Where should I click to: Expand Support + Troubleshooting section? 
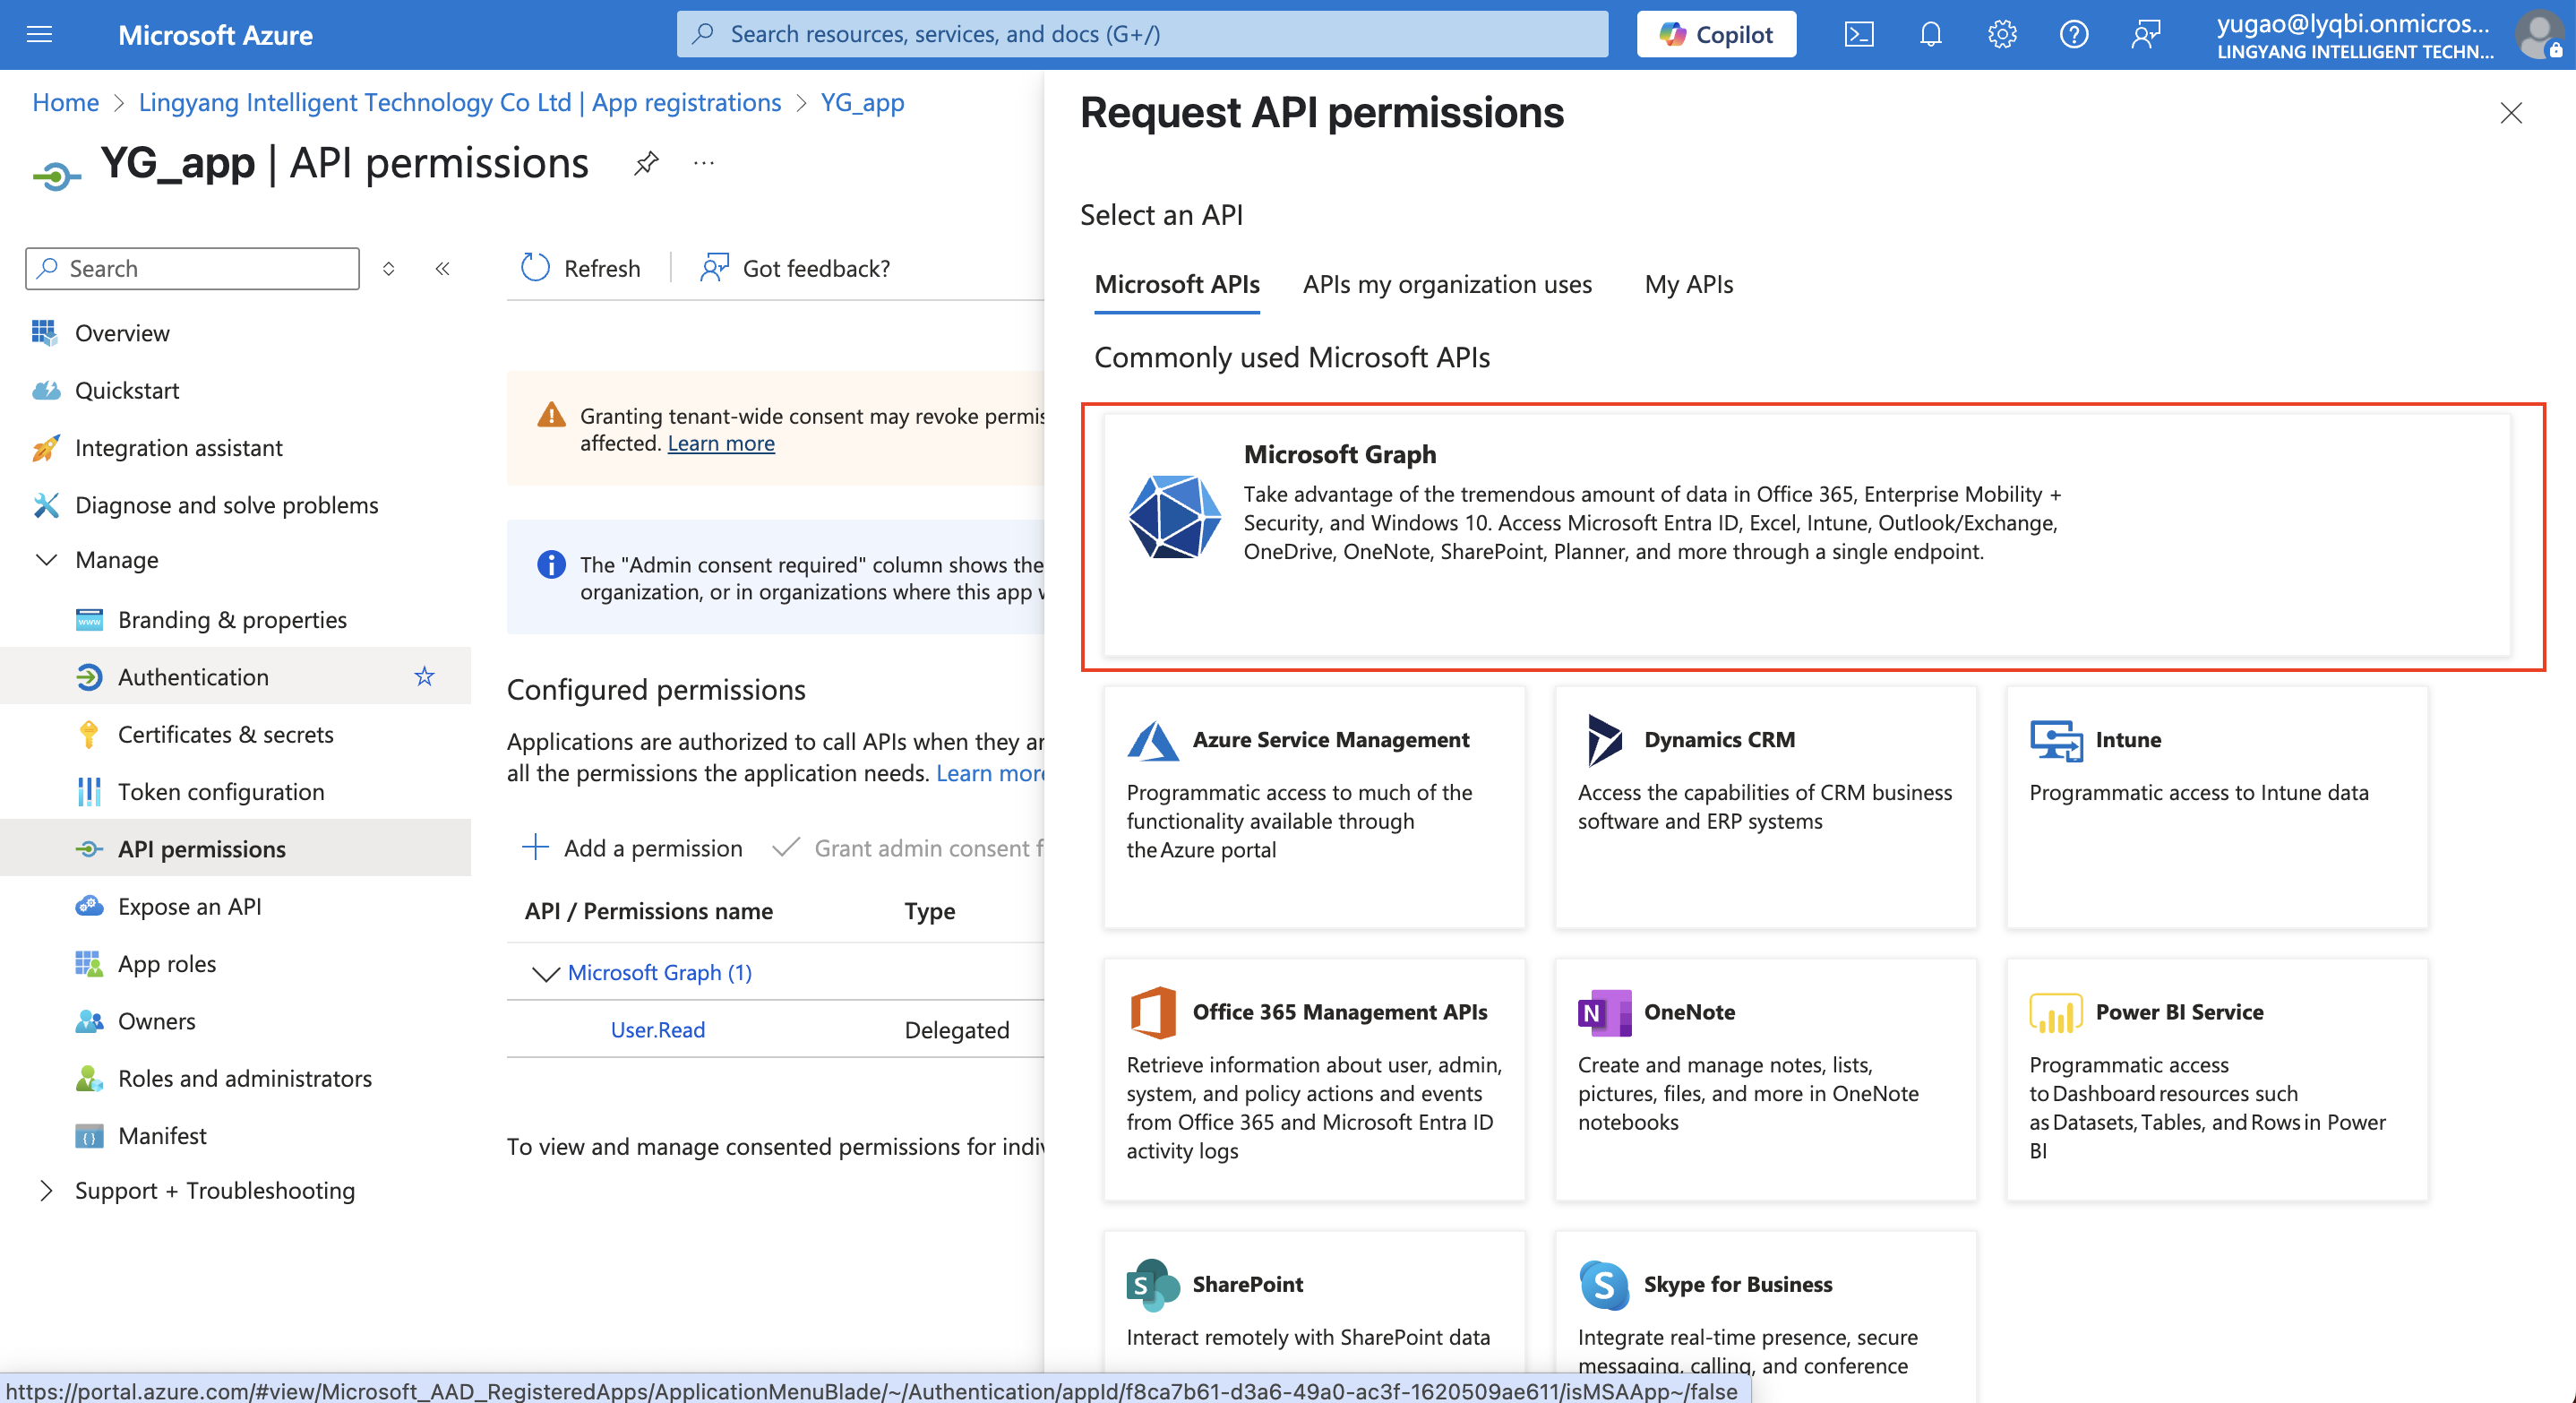46,1190
